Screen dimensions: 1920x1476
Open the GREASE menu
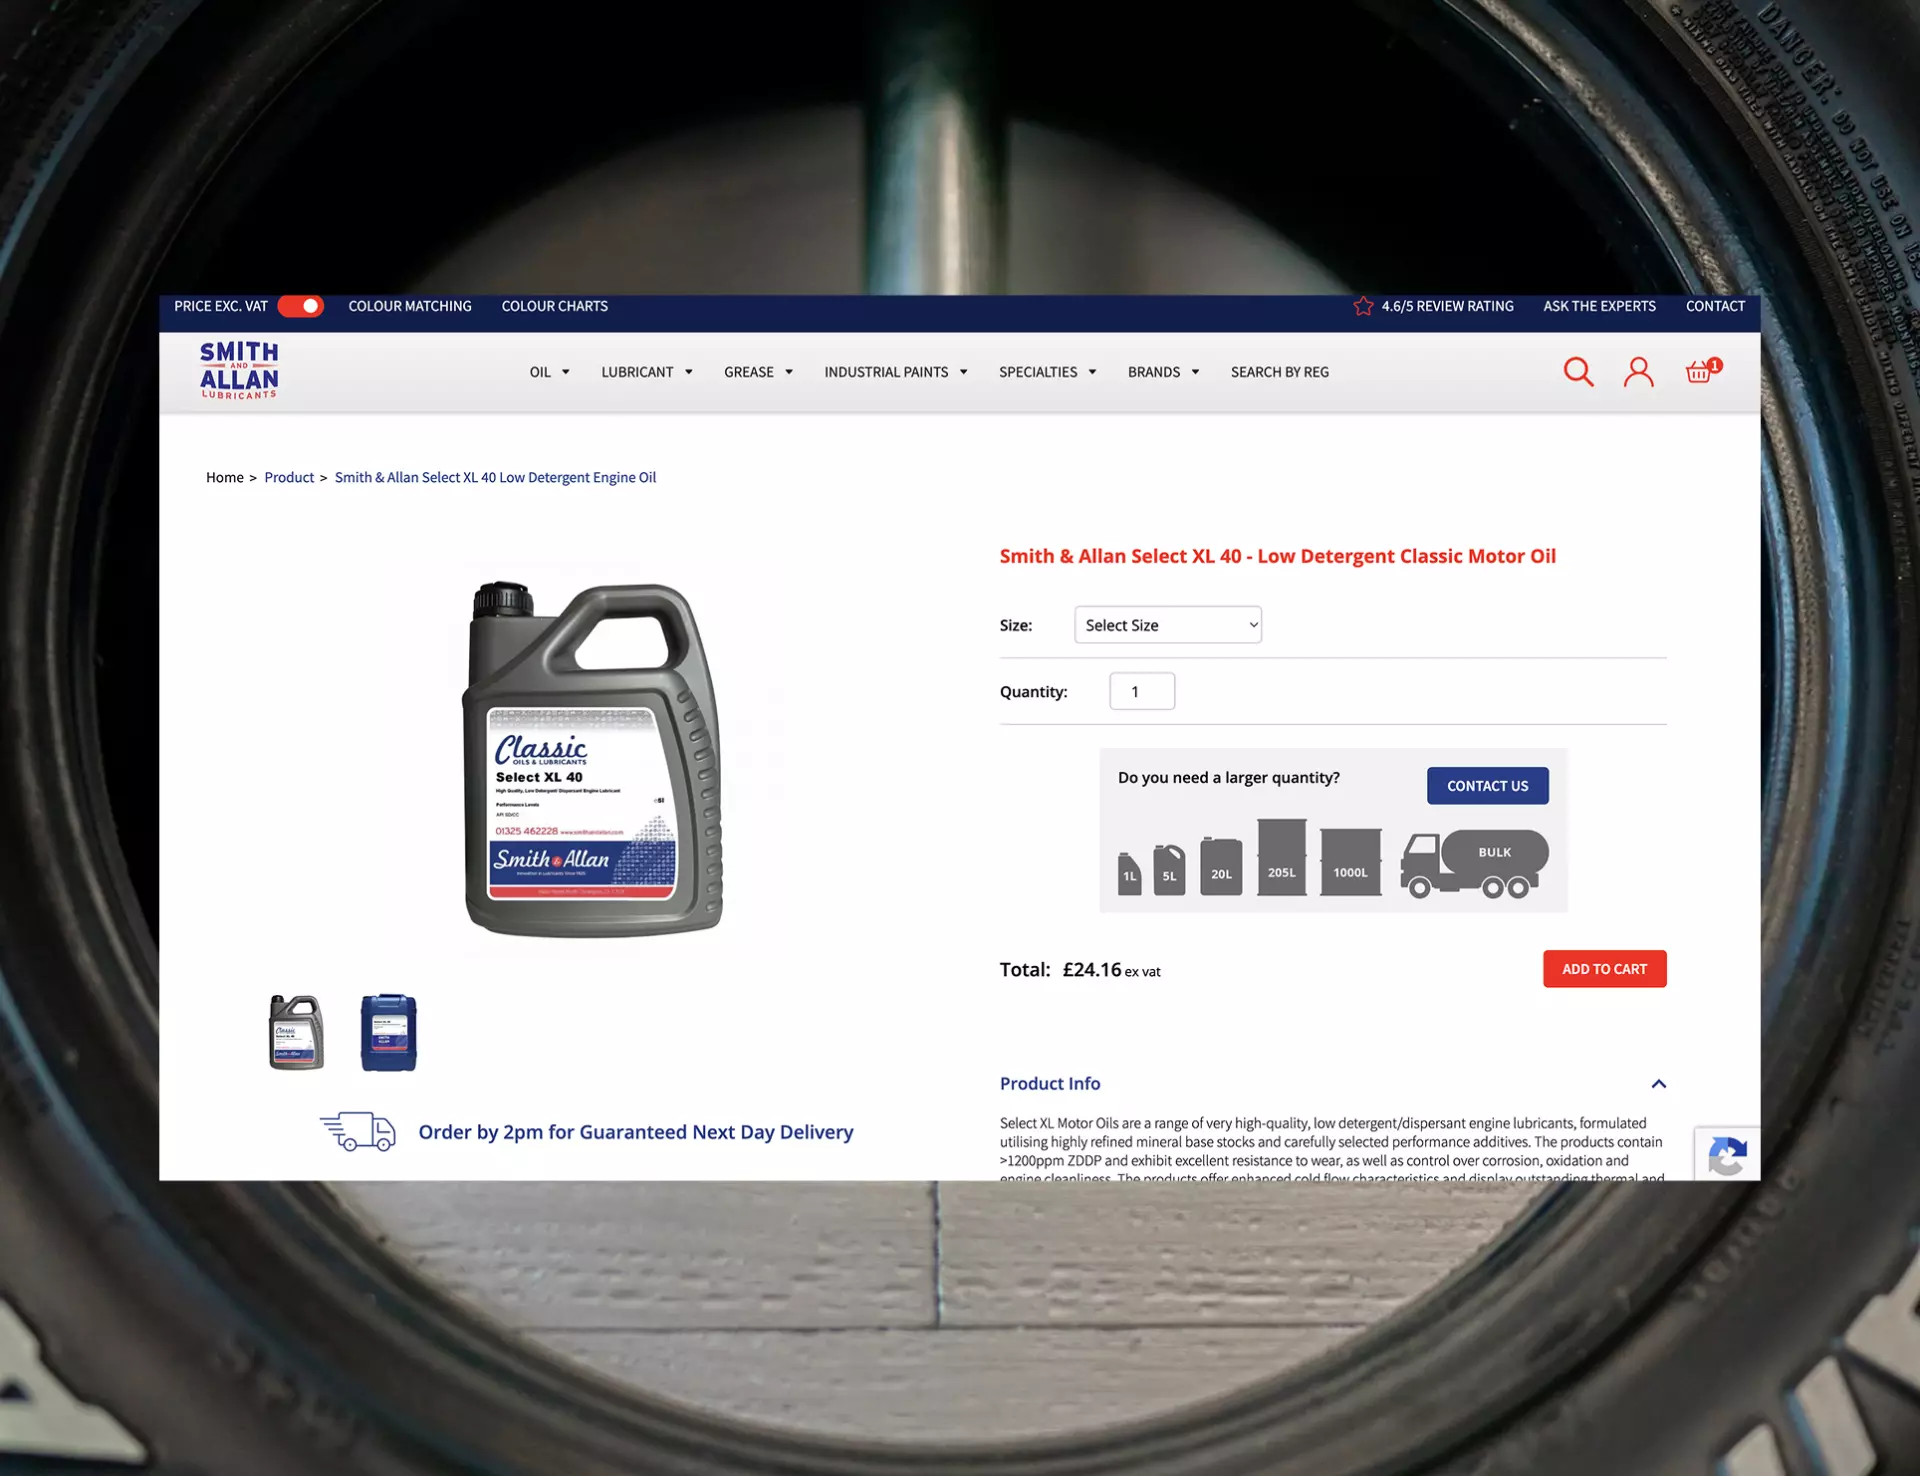pyautogui.click(x=749, y=372)
